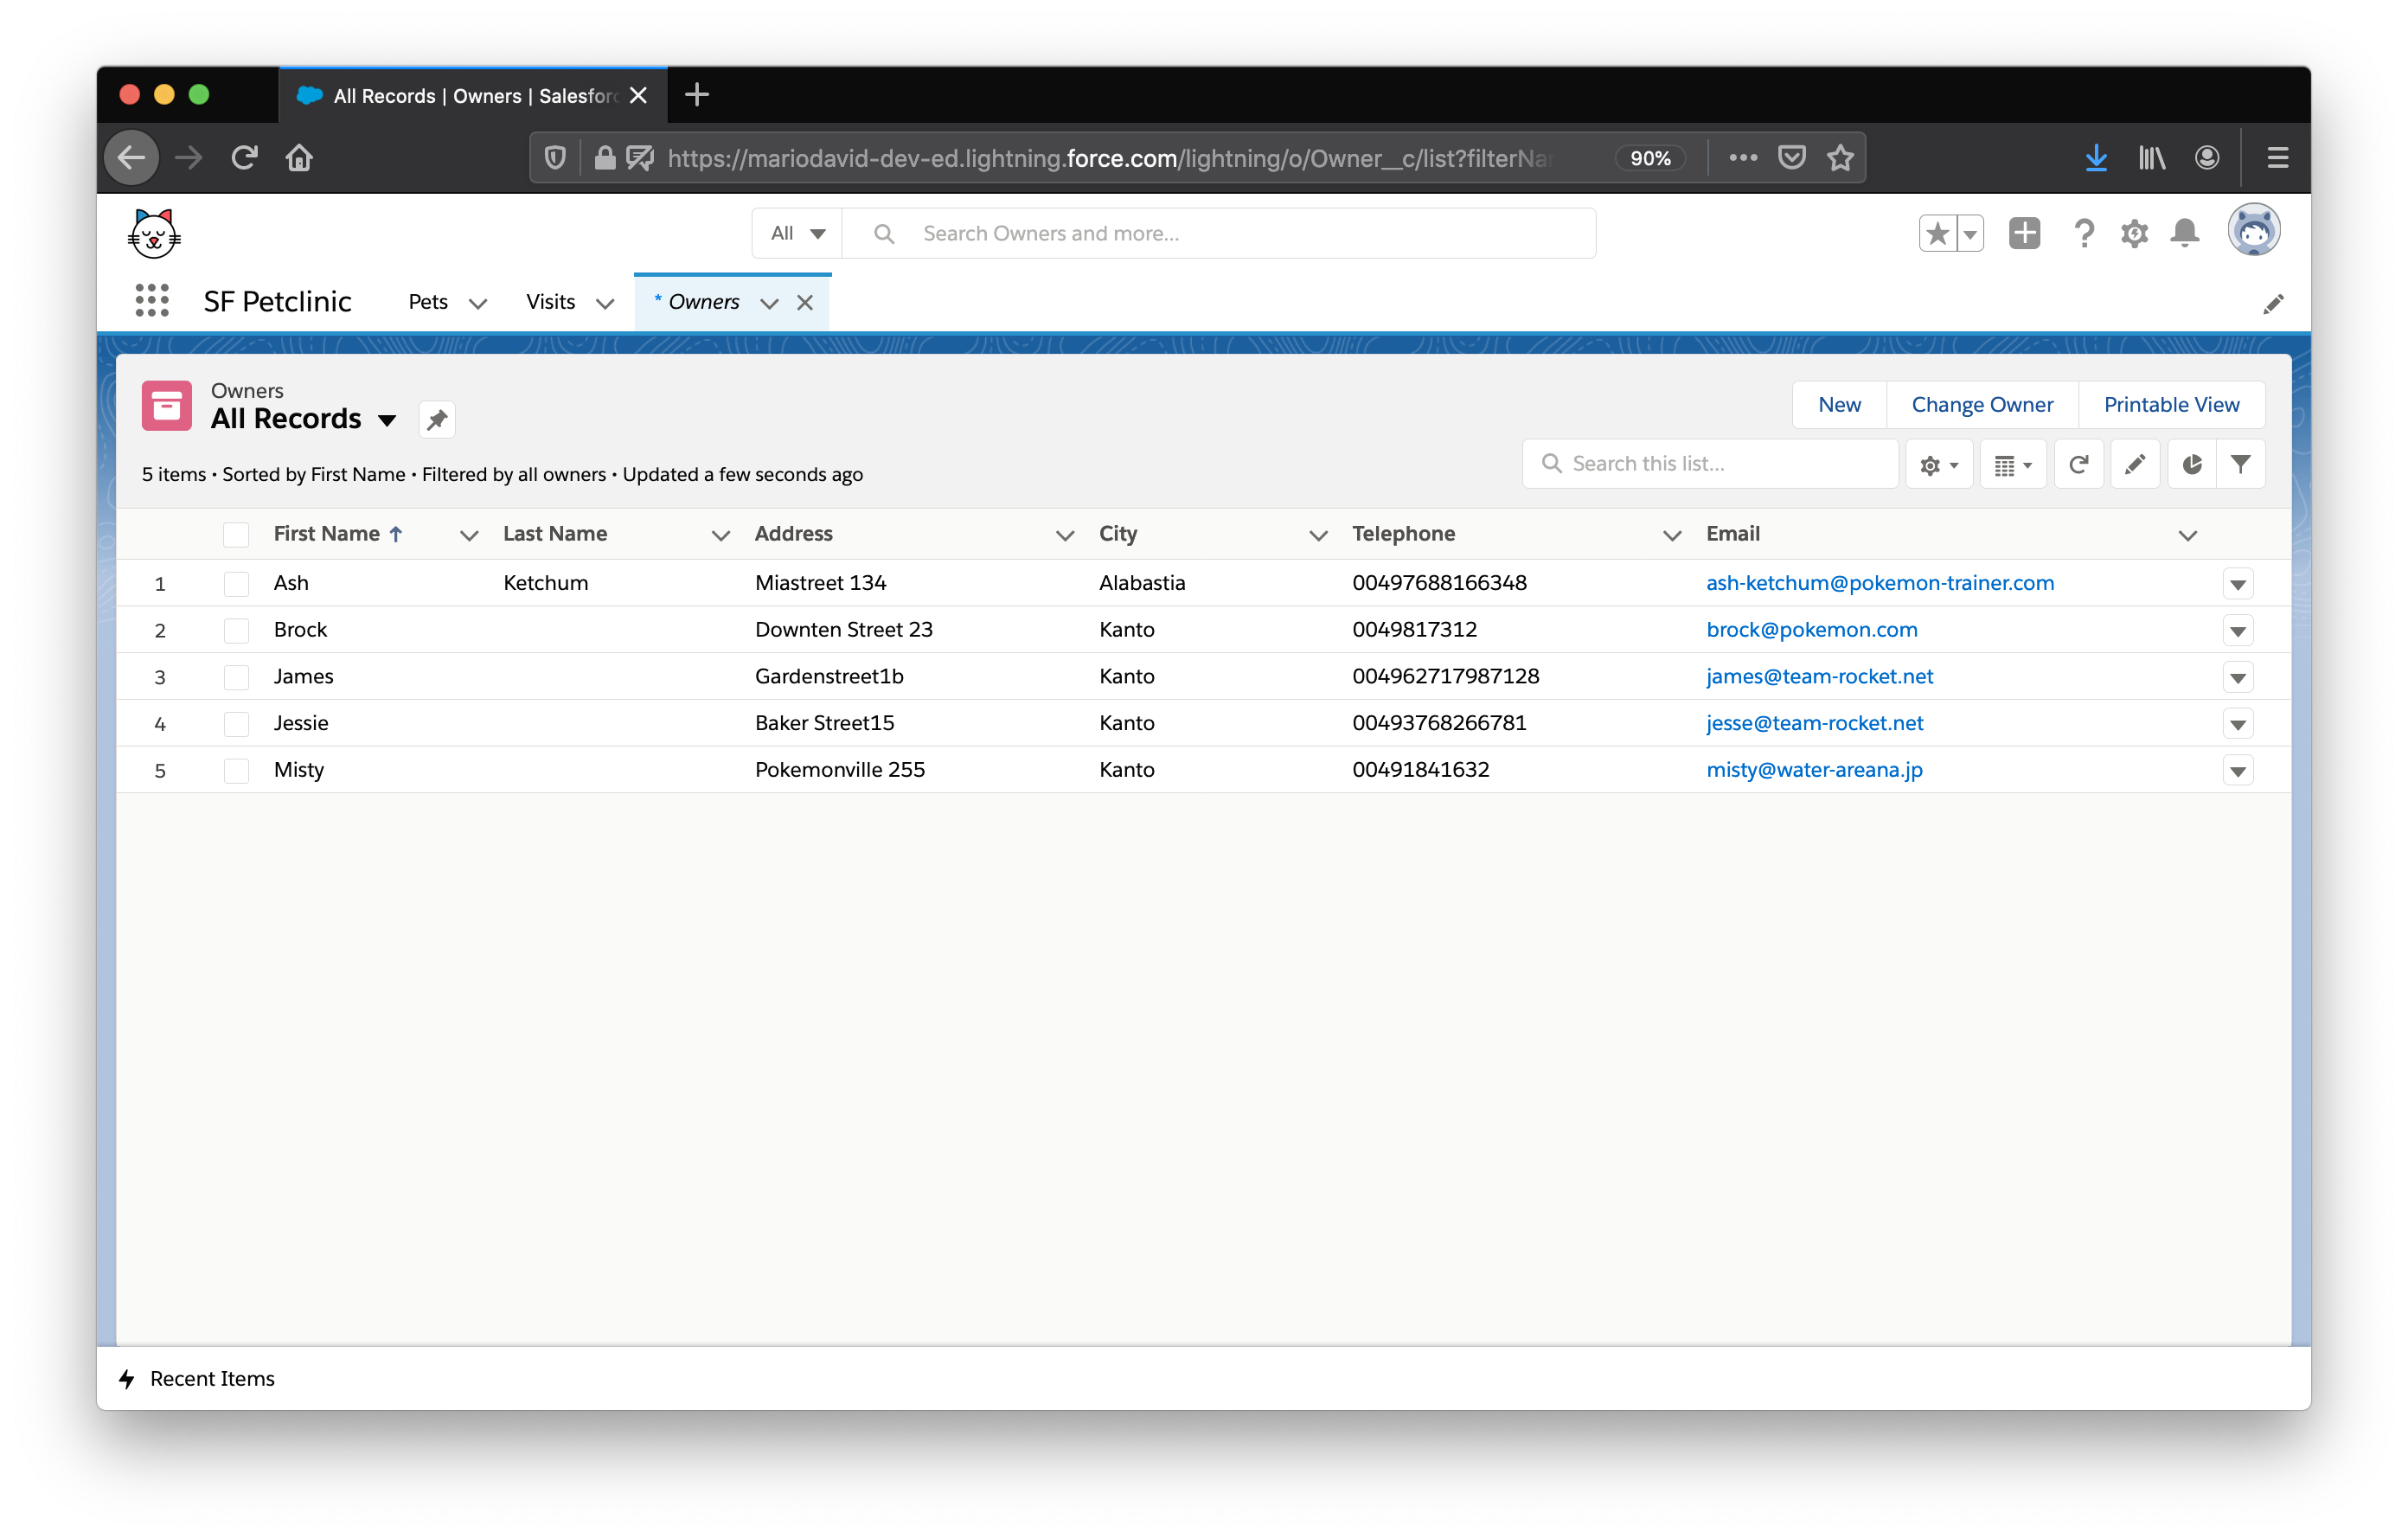Image resolution: width=2408 pixels, height=1538 pixels.
Task: Open row actions for Misty
Action: (2237, 771)
